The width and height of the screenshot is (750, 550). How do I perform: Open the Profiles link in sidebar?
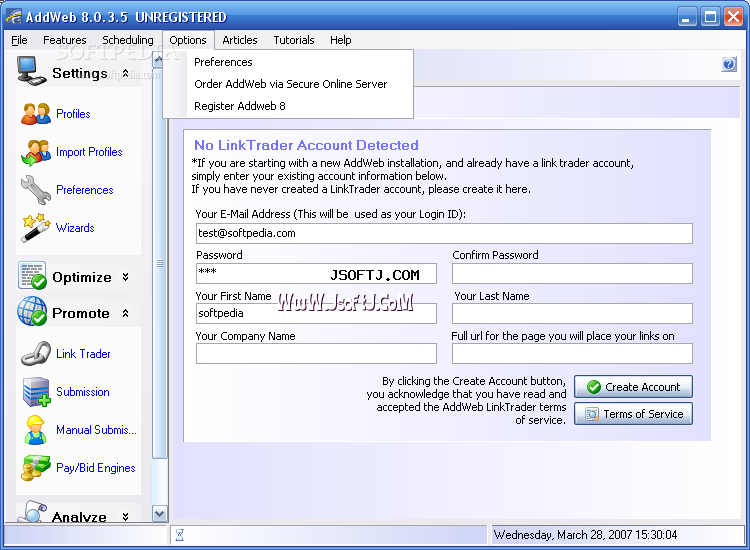coord(73,114)
